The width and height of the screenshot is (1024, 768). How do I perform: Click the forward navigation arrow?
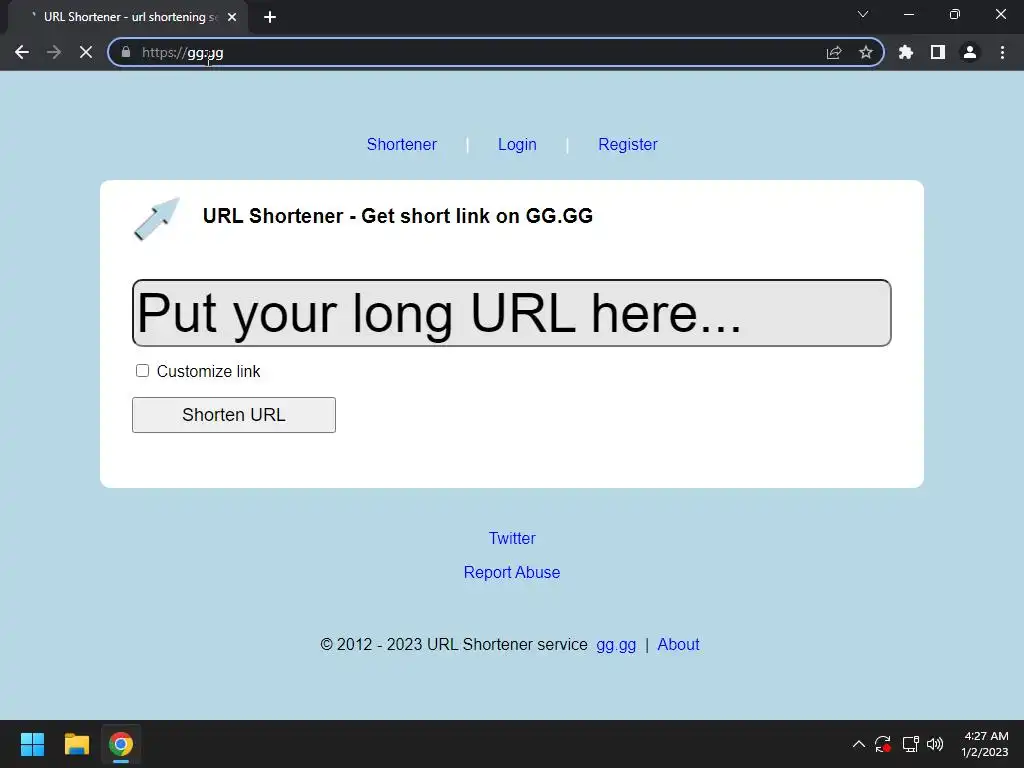(54, 52)
